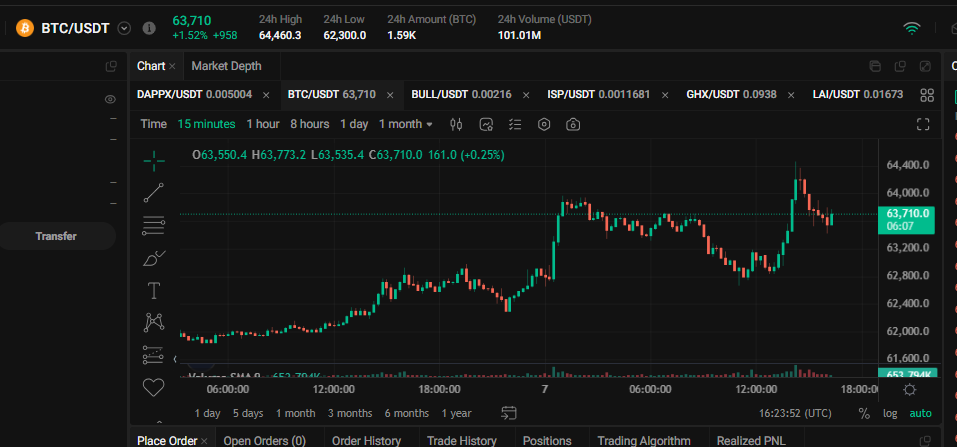Open the Order History tab
Viewport: 957px width, 447px height.
pos(366,440)
